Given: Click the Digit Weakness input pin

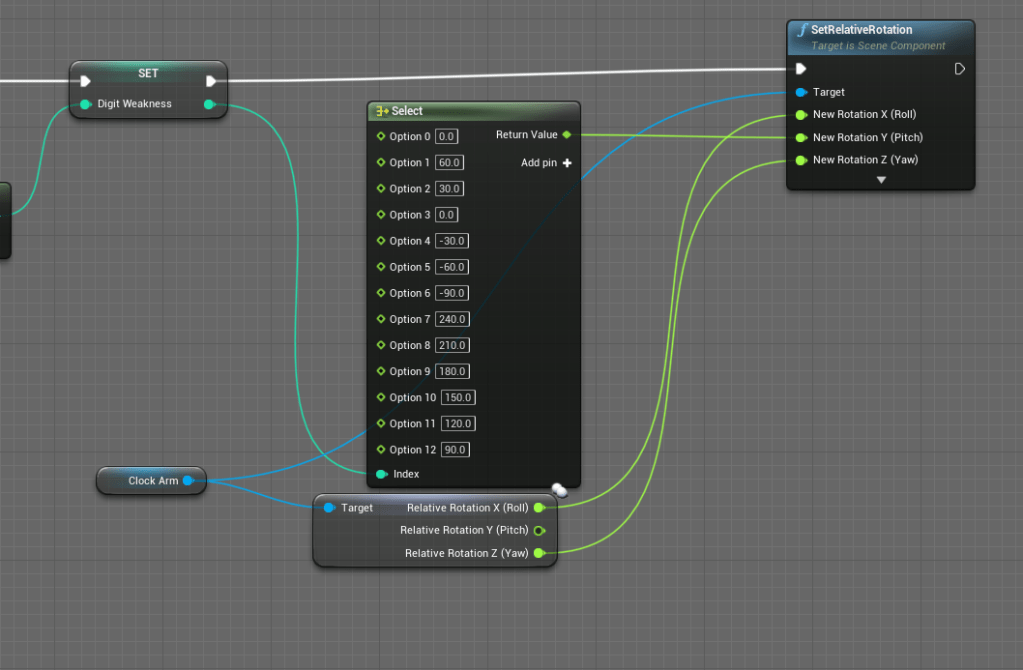Looking at the screenshot, I should (x=86, y=104).
